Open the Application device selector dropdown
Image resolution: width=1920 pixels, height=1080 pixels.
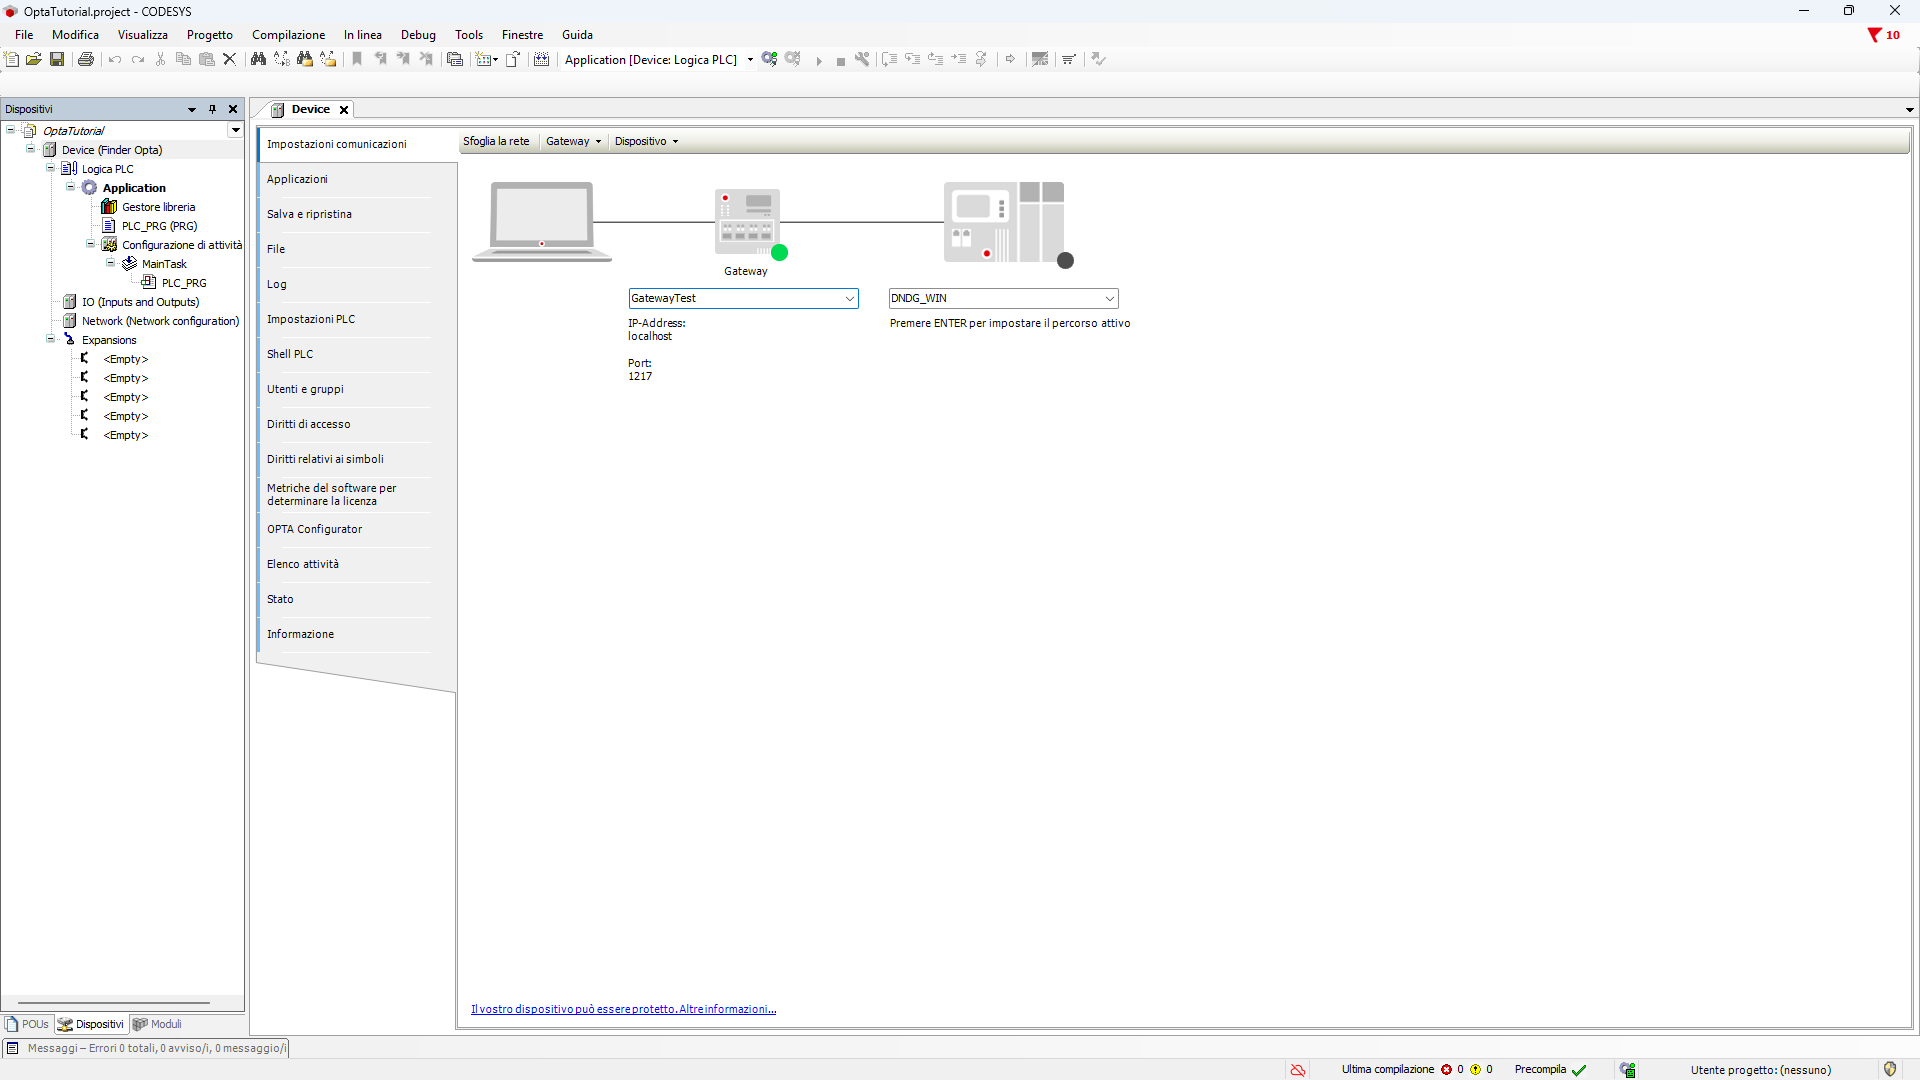click(x=750, y=60)
